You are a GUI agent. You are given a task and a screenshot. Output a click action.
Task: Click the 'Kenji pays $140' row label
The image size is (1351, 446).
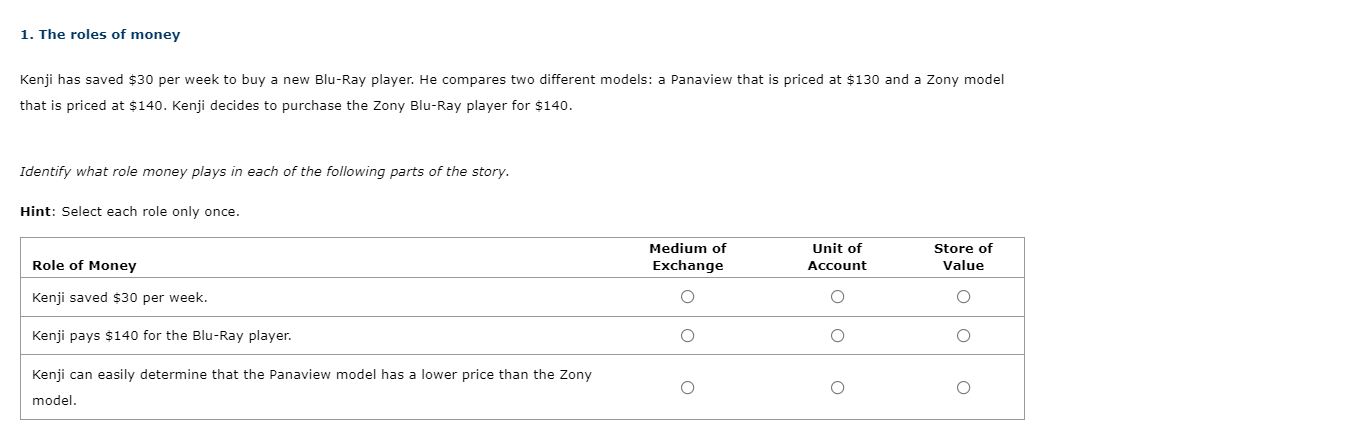[x=162, y=336]
